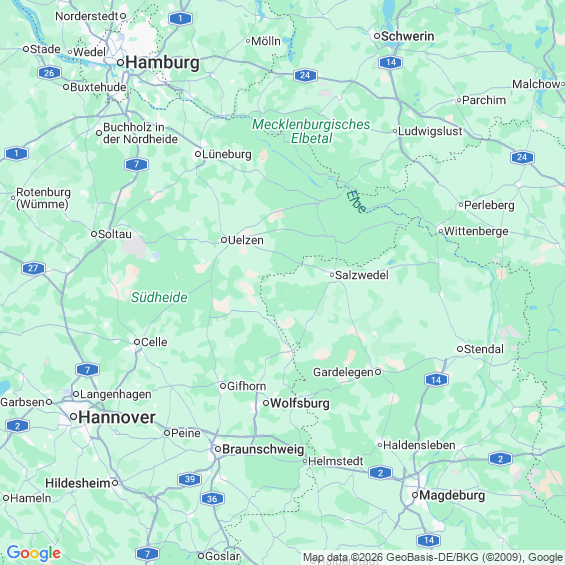Select the Hannover city label

coord(117,417)
